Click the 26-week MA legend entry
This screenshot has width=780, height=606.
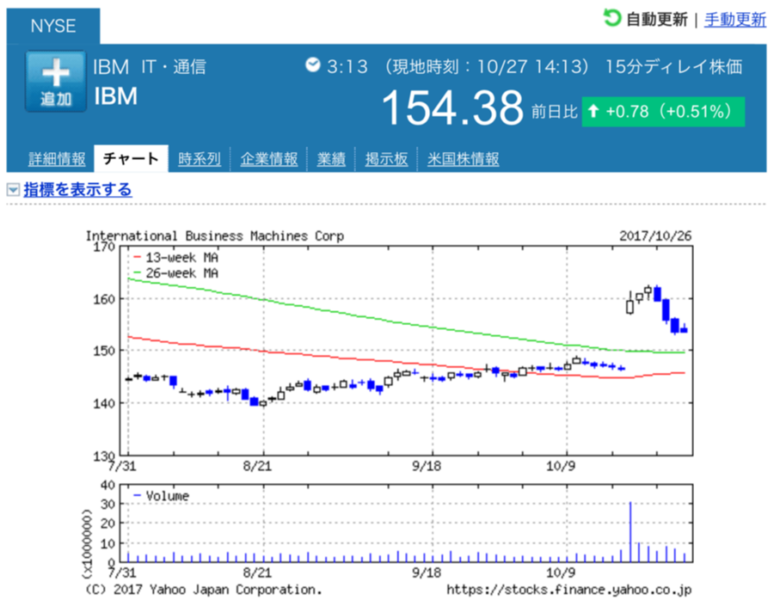176,273
